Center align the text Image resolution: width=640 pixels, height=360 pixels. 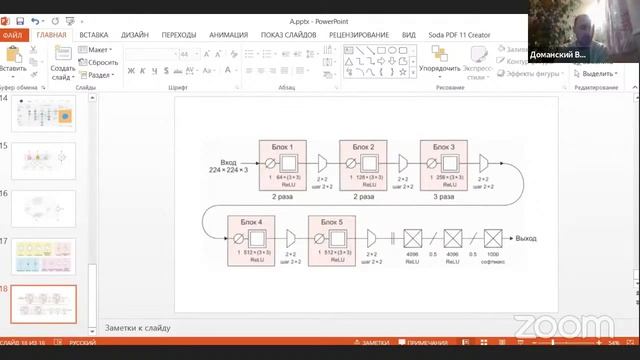pos(260,71)
